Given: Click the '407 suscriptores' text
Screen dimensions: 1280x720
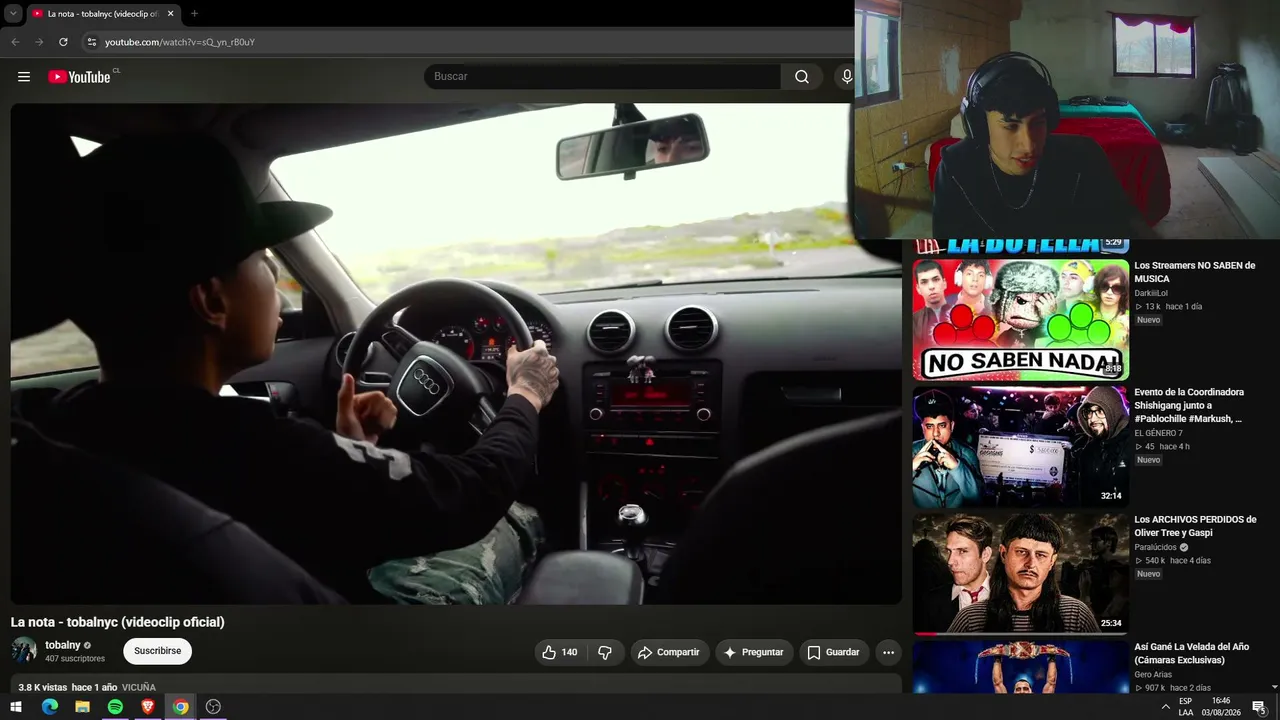Looking at the screenshot, I should (x=75, y=659).
